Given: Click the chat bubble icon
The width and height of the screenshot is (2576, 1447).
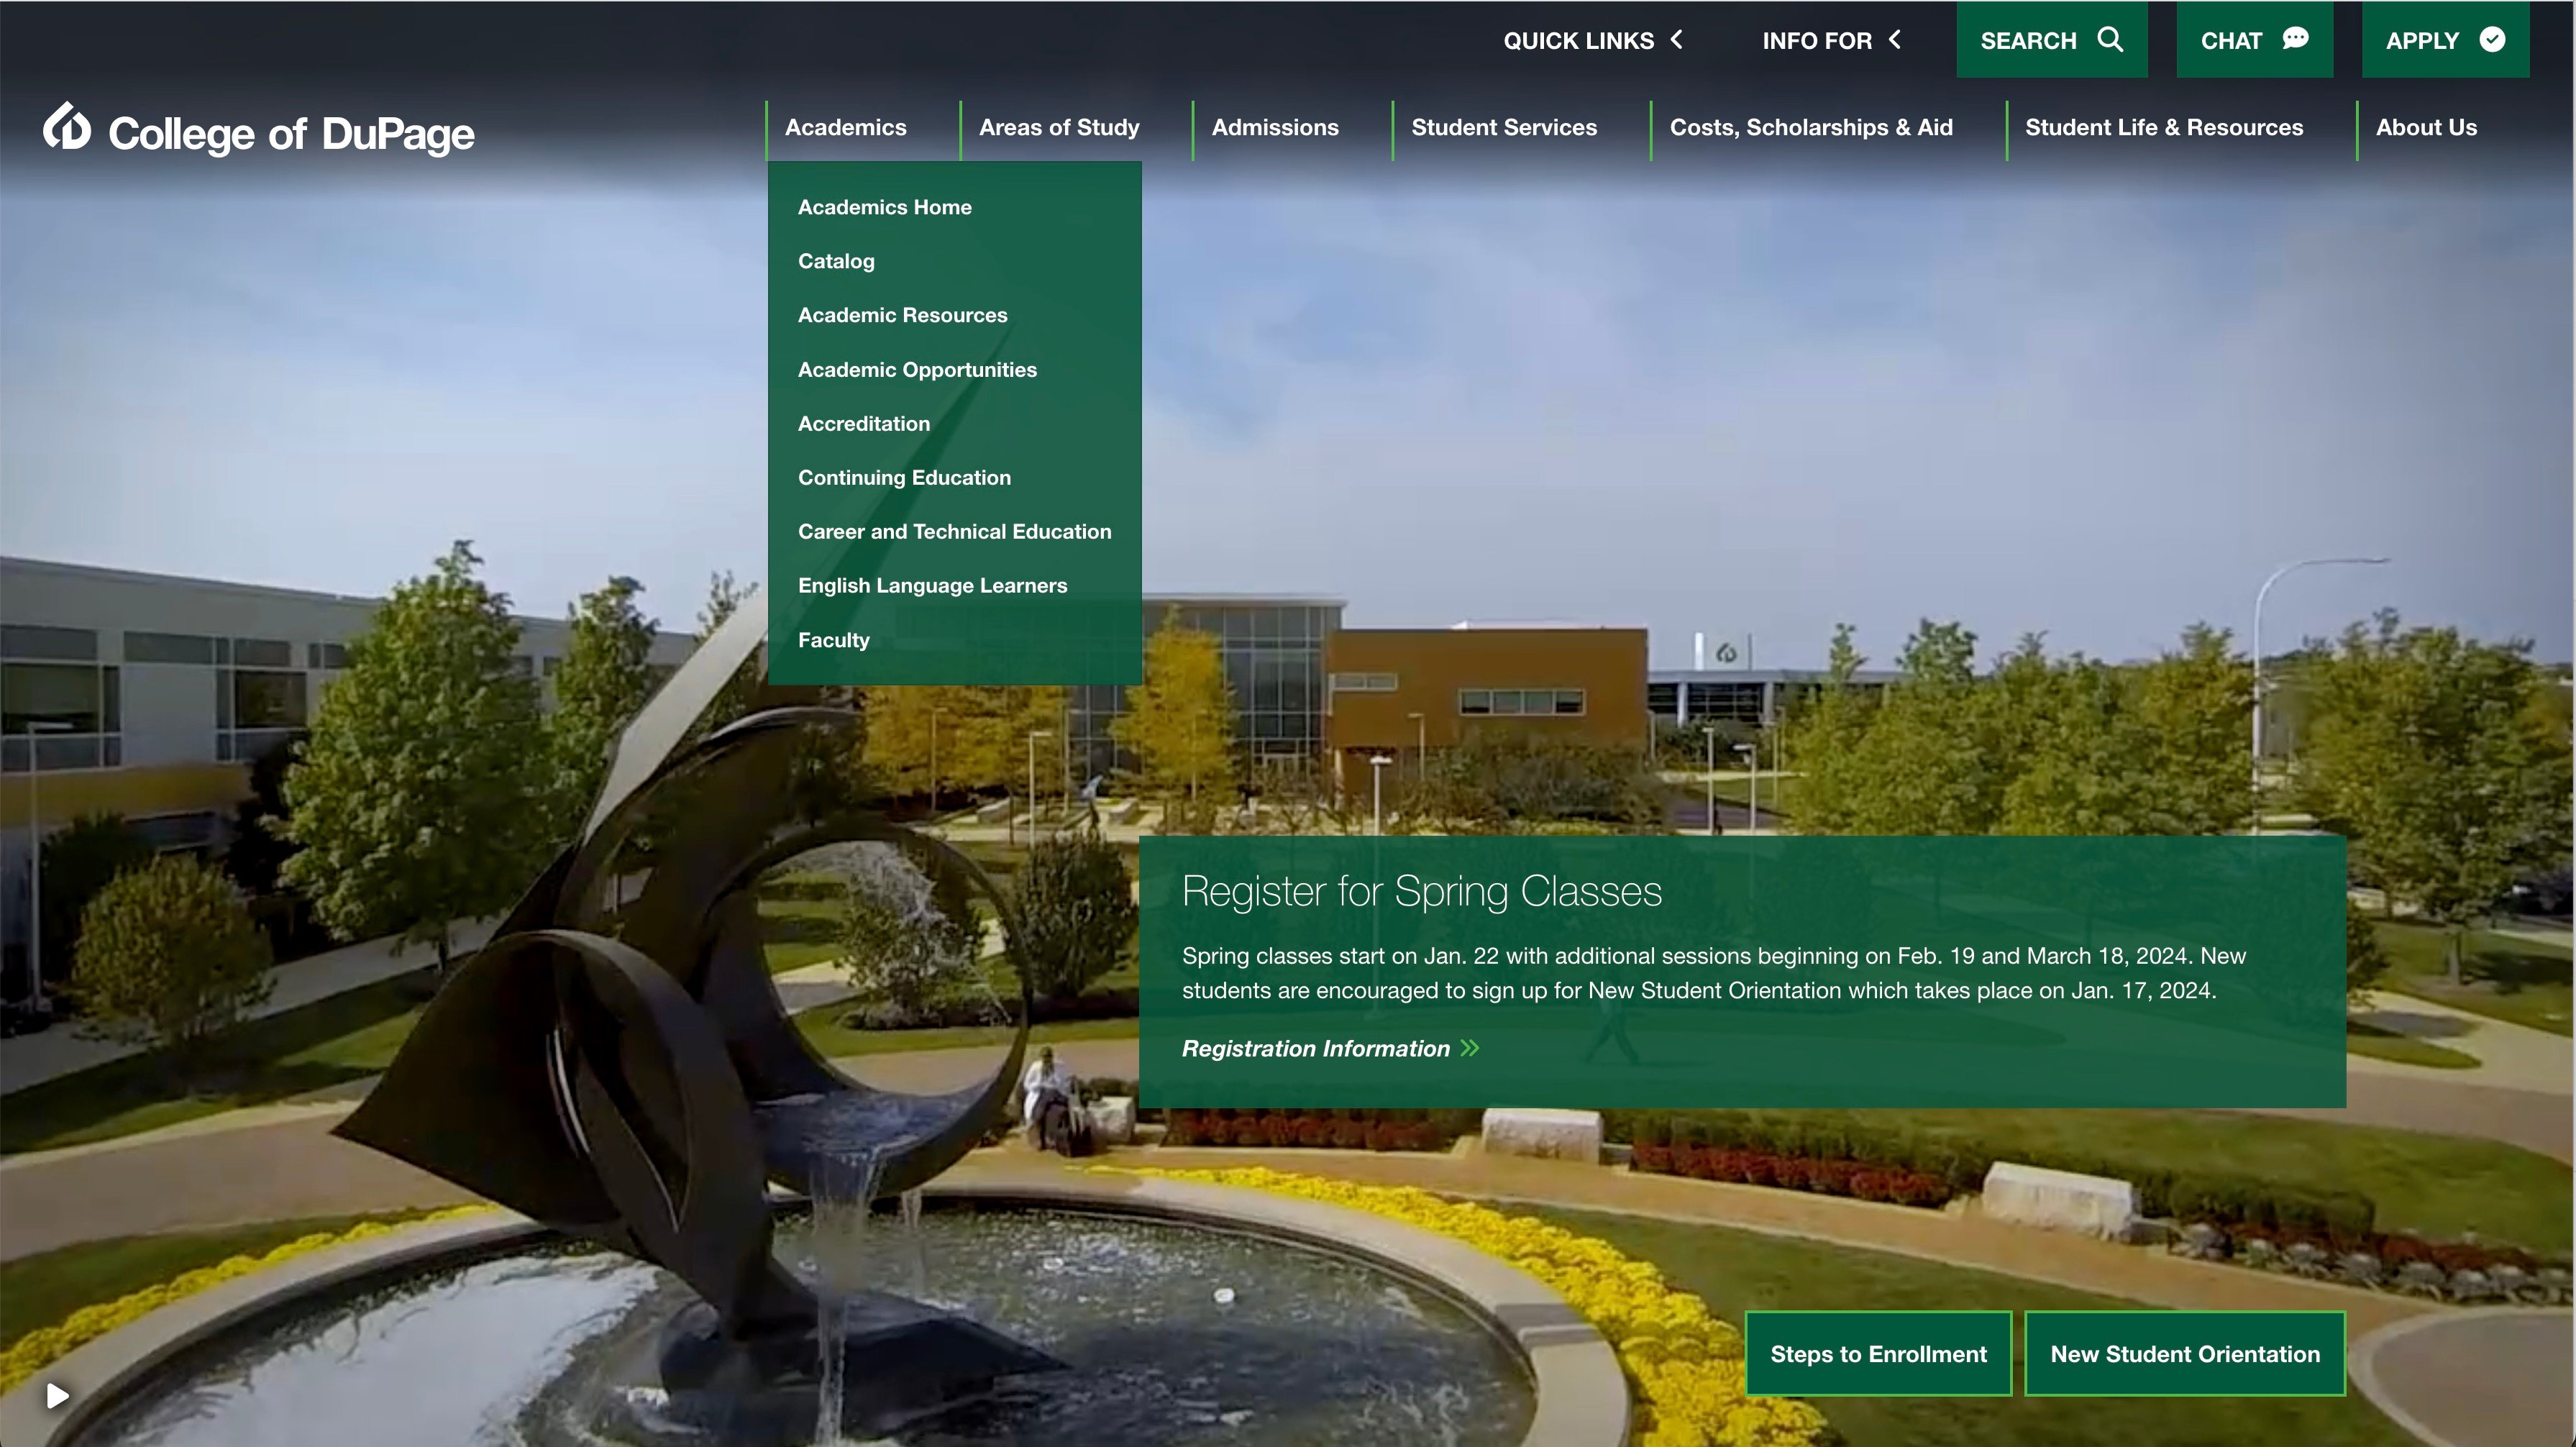Looking at the screenshot, I should pos(2296,40).
